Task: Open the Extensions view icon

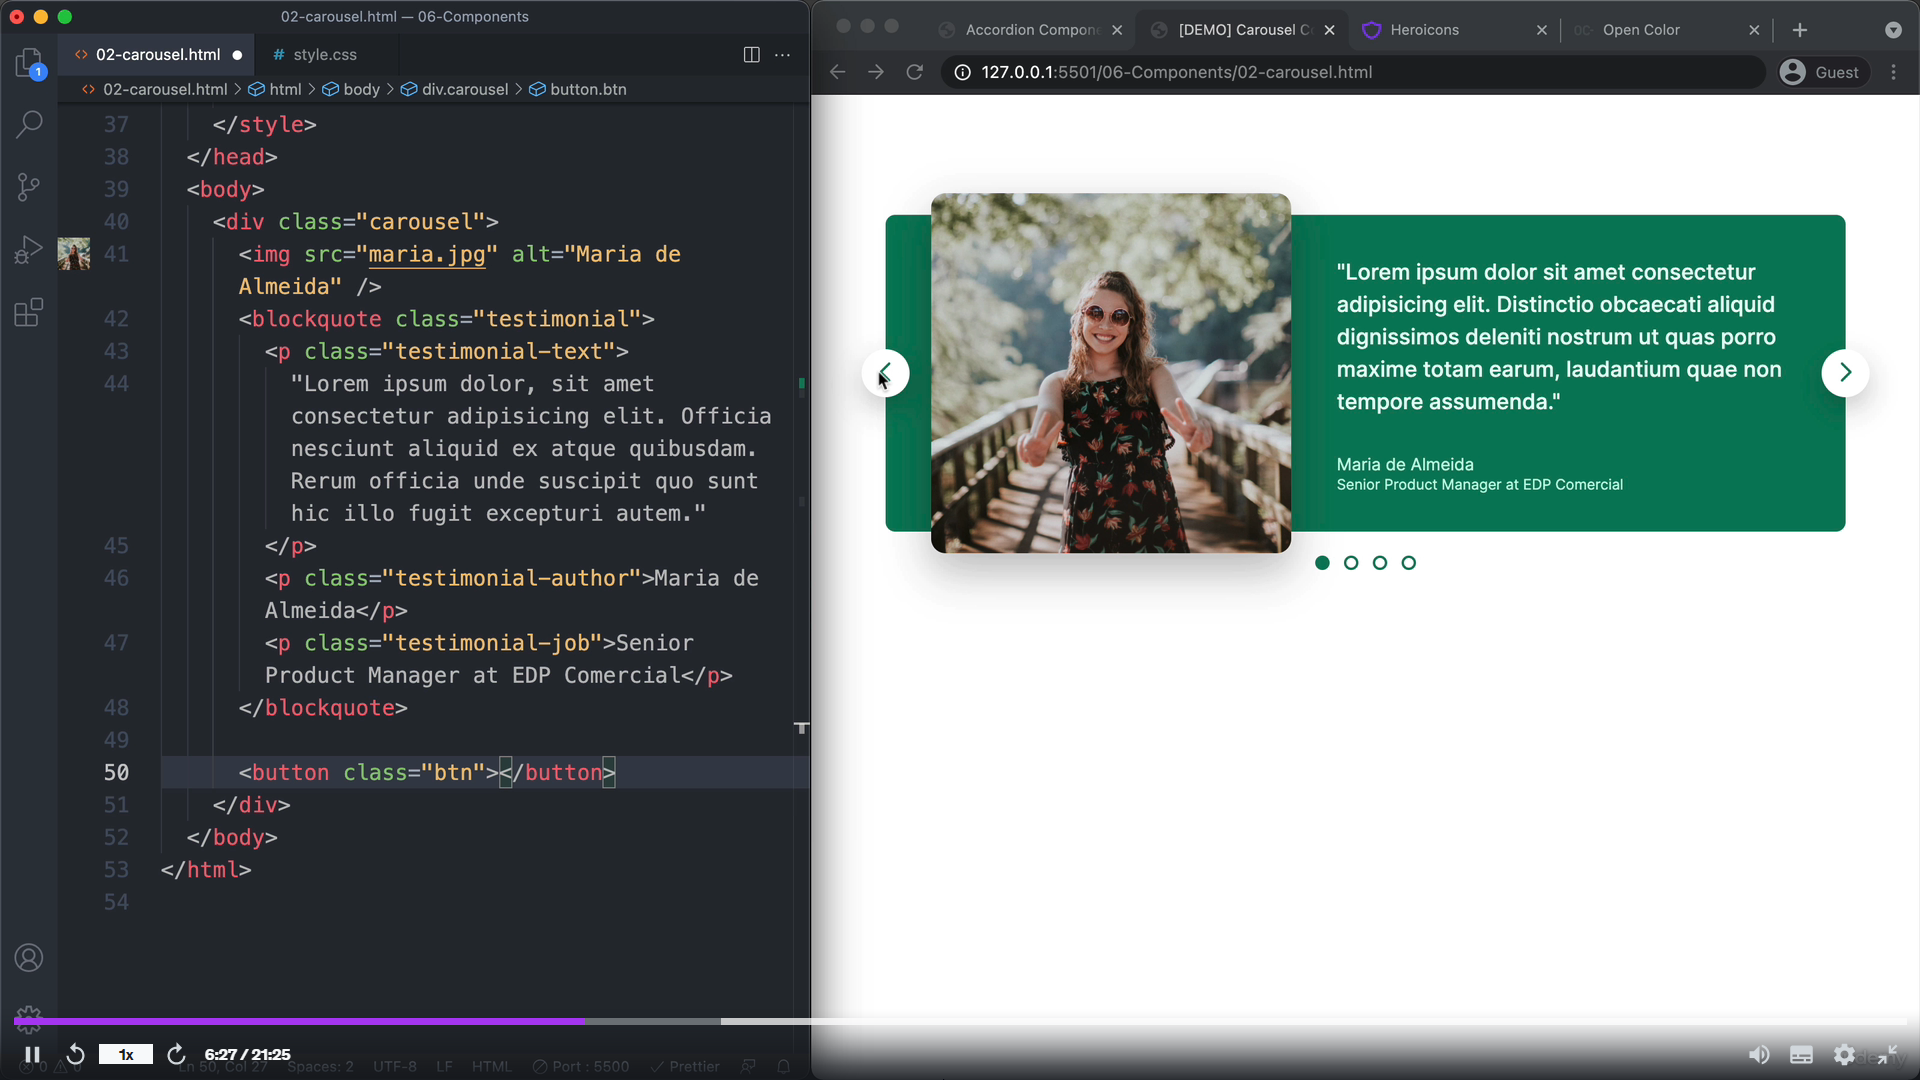Action: coord(29,313)
